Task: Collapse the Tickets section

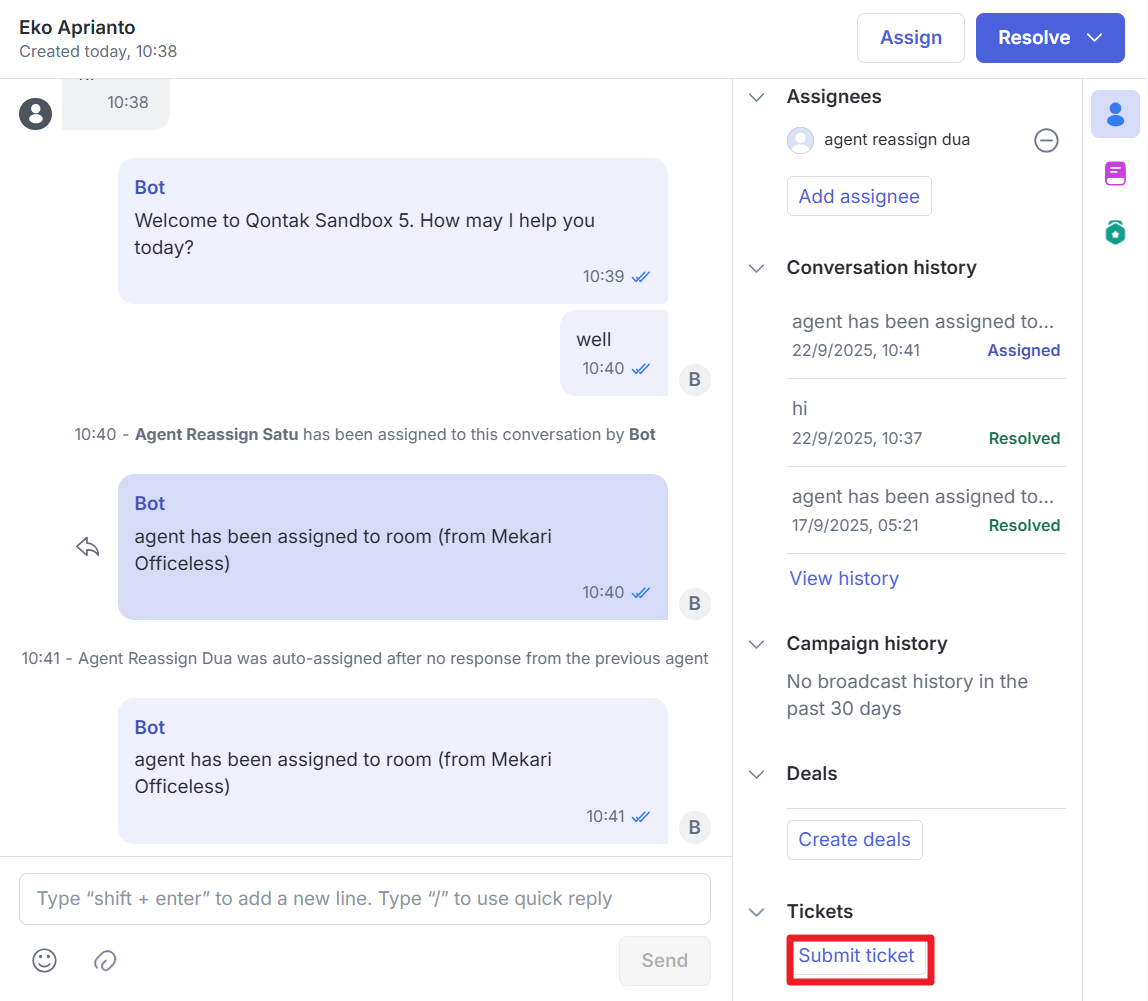Action: pyautogui.click(x=757, y=912)
